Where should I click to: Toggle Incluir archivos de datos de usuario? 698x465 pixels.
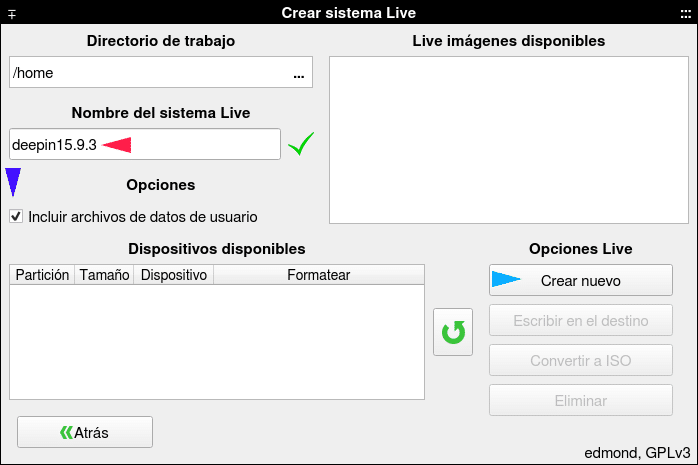16,217
